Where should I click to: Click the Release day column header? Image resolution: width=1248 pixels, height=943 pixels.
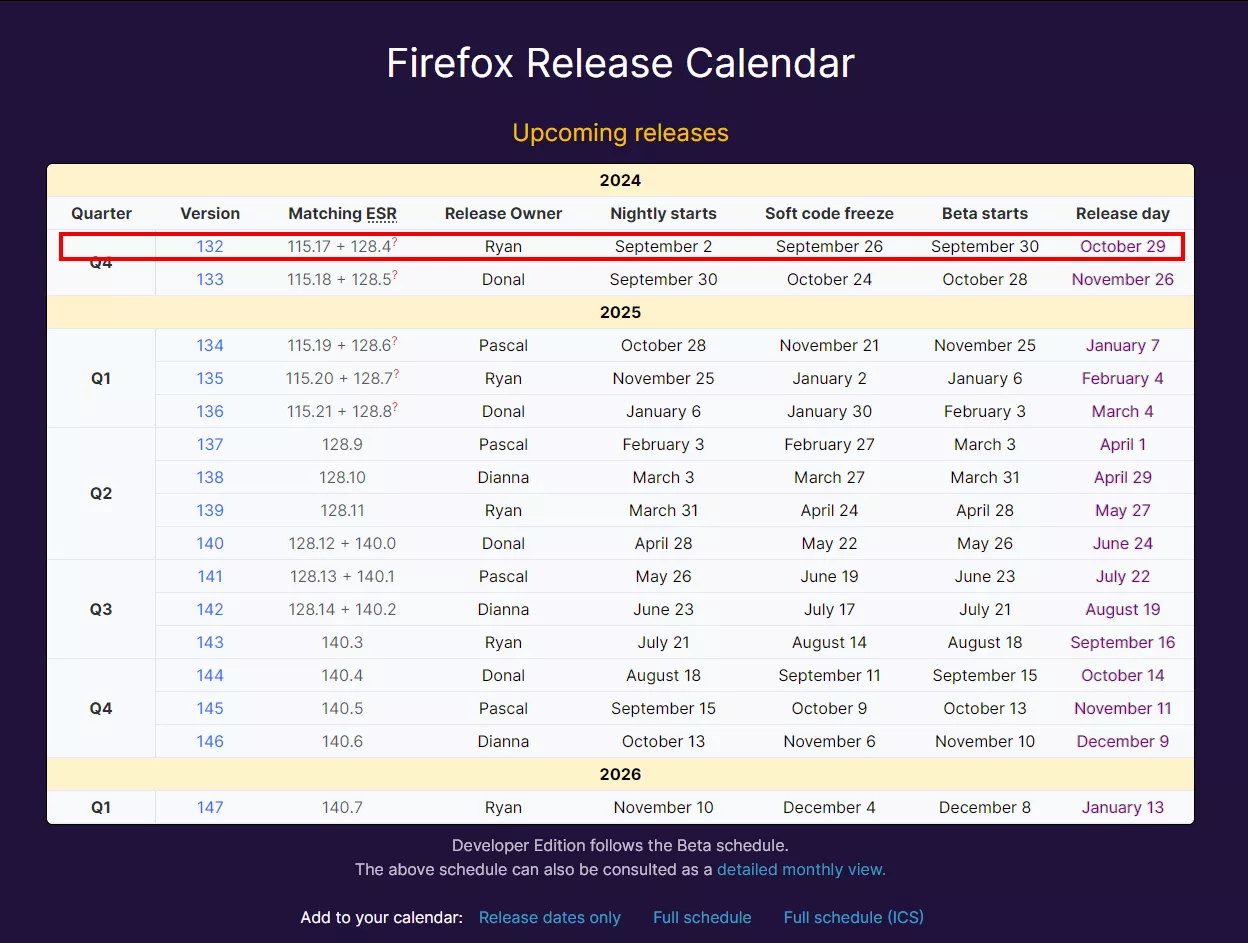(x=1123, y=213)
